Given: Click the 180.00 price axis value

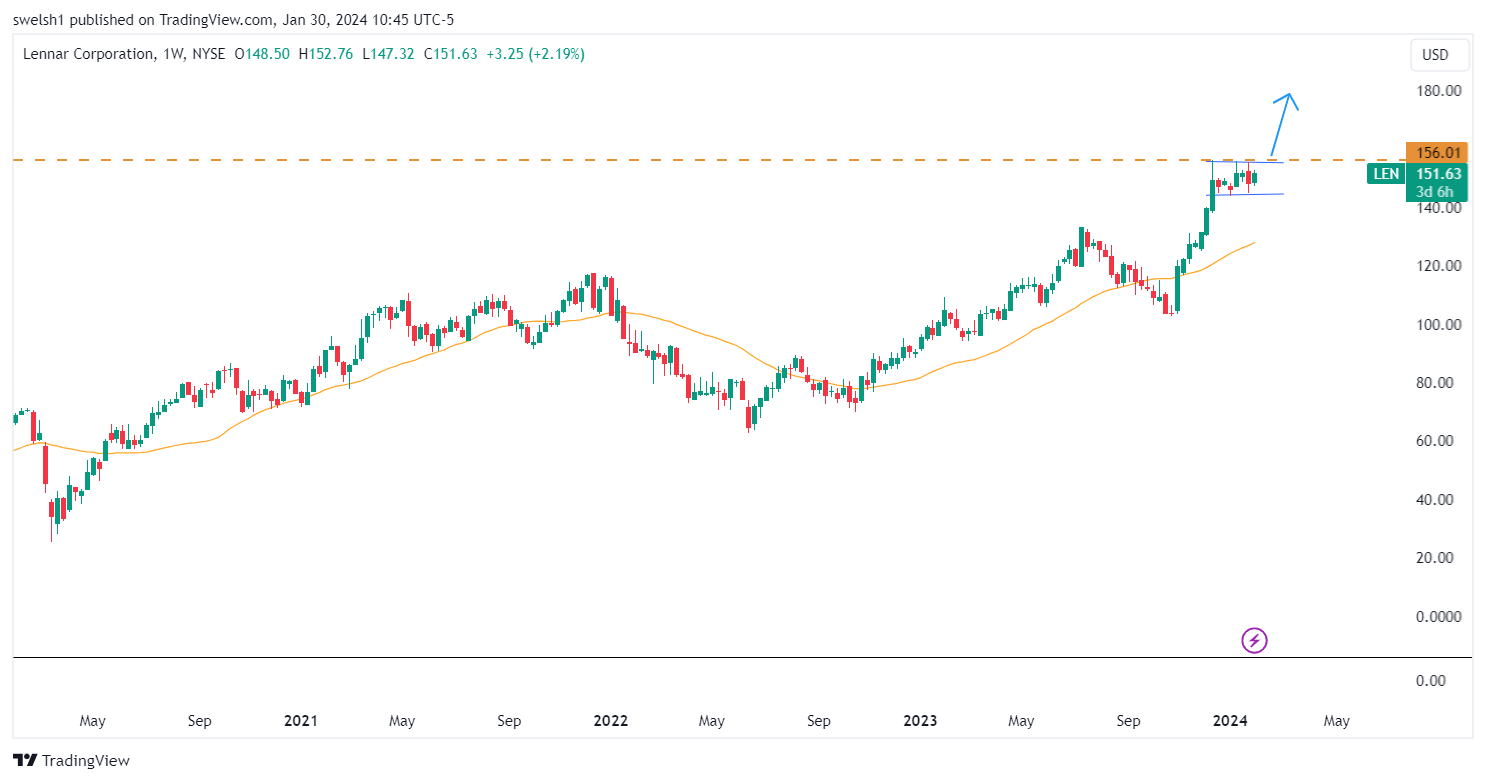Looking at the screenshot, I should click(x=1438, y=91).
